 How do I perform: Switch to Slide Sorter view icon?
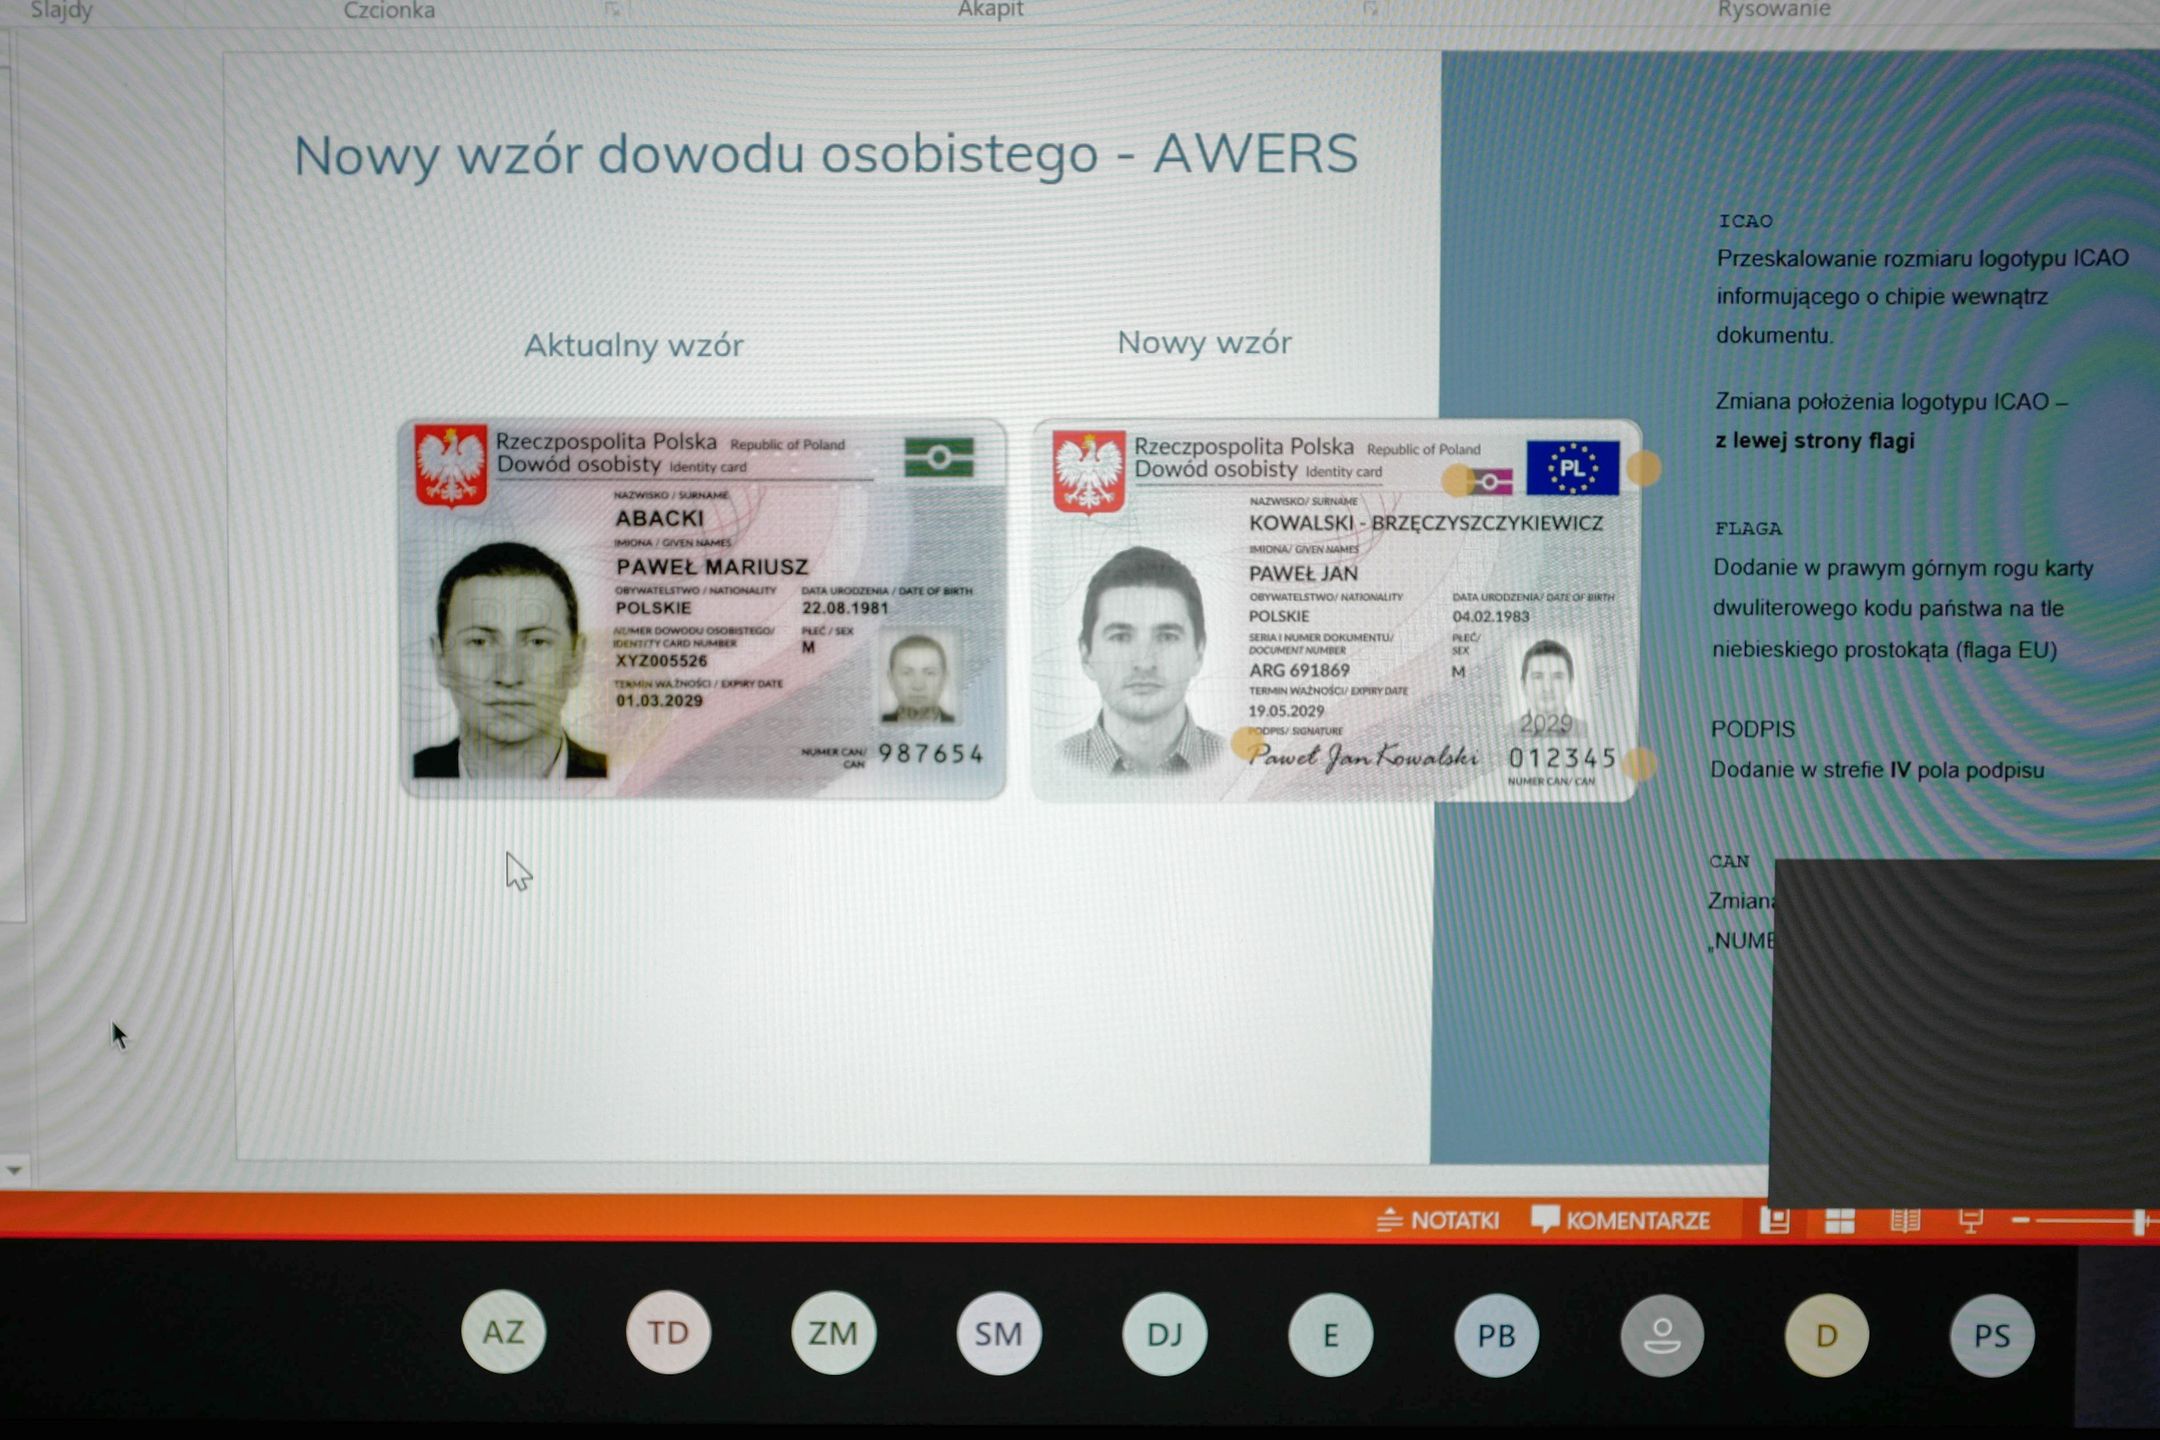1839,1221
